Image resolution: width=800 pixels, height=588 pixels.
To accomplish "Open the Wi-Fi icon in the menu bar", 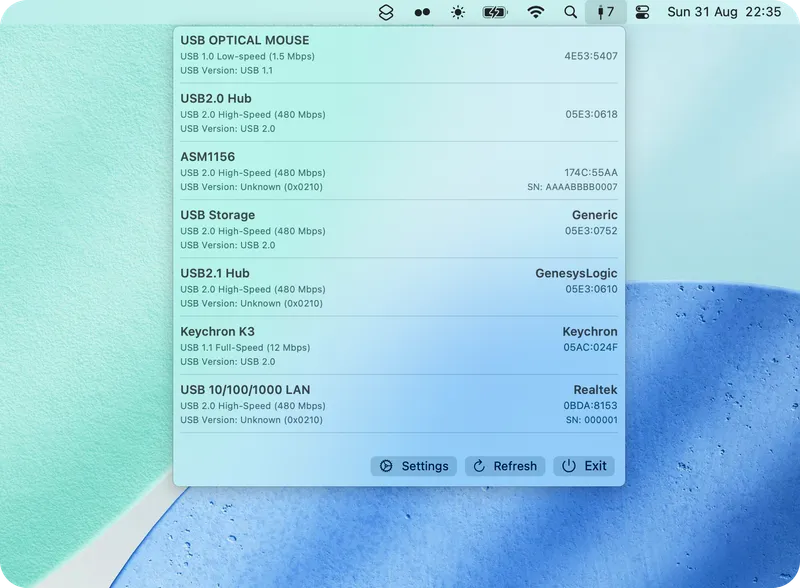I will click(537, 11).
